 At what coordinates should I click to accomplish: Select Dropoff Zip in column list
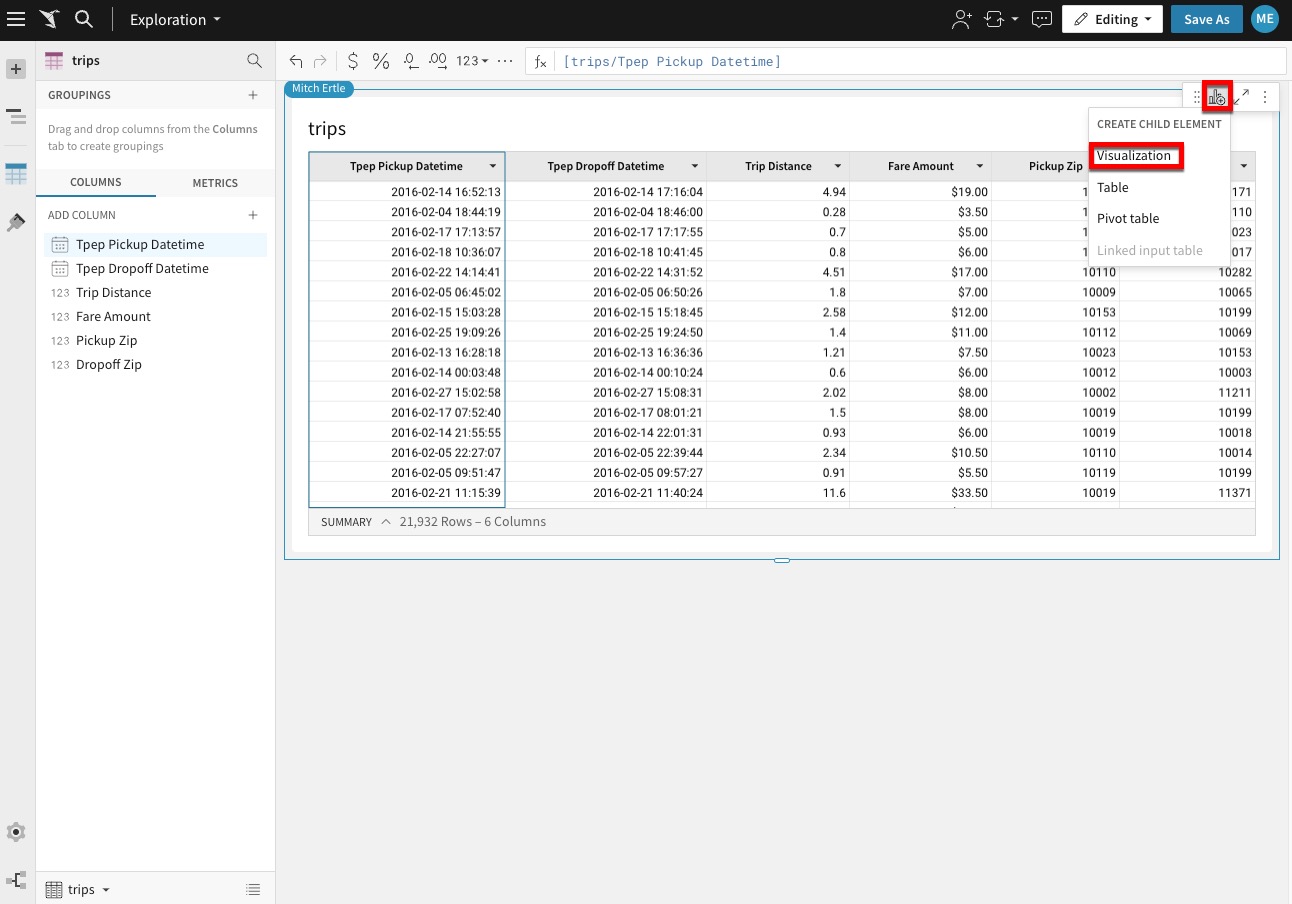[x=155, y=364]
